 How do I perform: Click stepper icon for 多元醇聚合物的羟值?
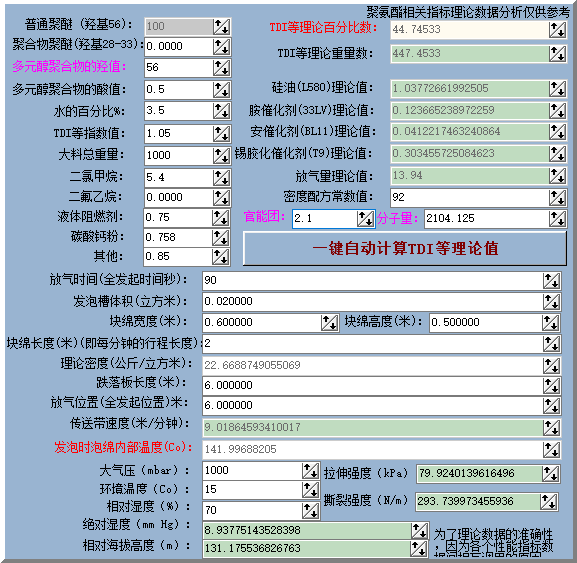(222, 68)
